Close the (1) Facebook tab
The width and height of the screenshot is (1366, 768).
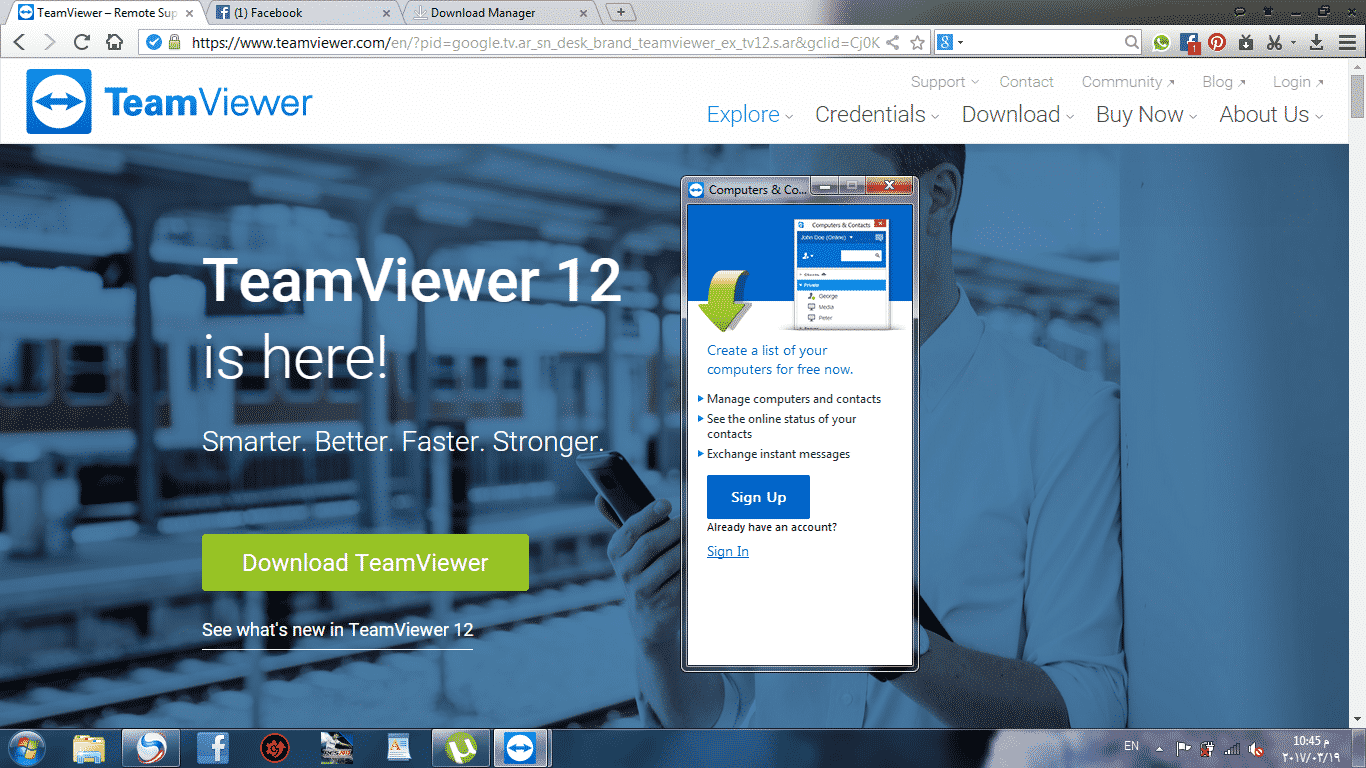pyautogui.click(x=386, y=13)
